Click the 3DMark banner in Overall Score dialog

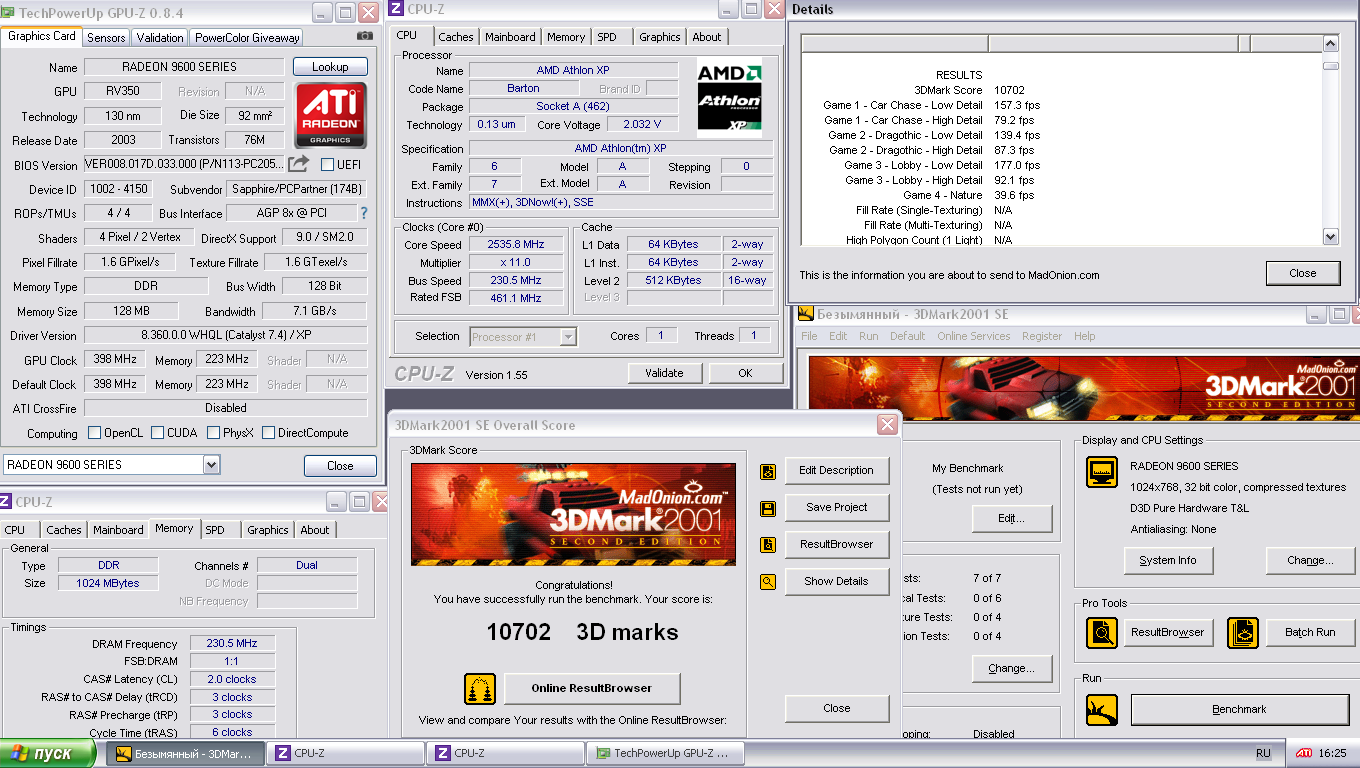[573, 514]
